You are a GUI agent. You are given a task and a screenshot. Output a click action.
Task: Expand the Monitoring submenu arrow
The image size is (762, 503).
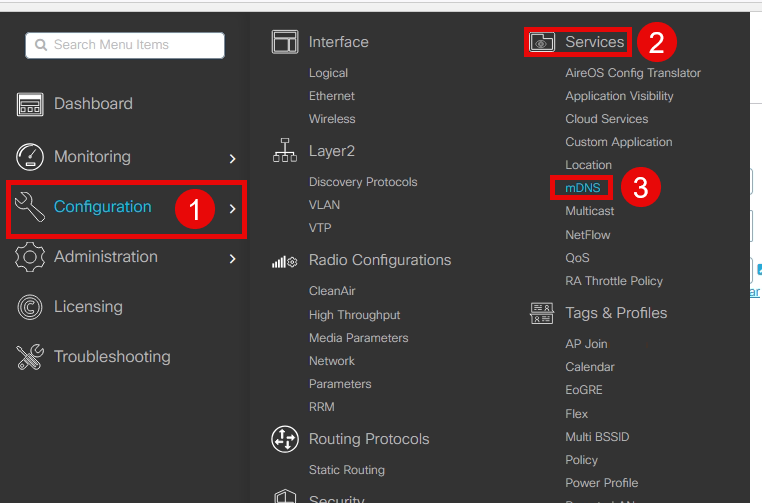232,158
